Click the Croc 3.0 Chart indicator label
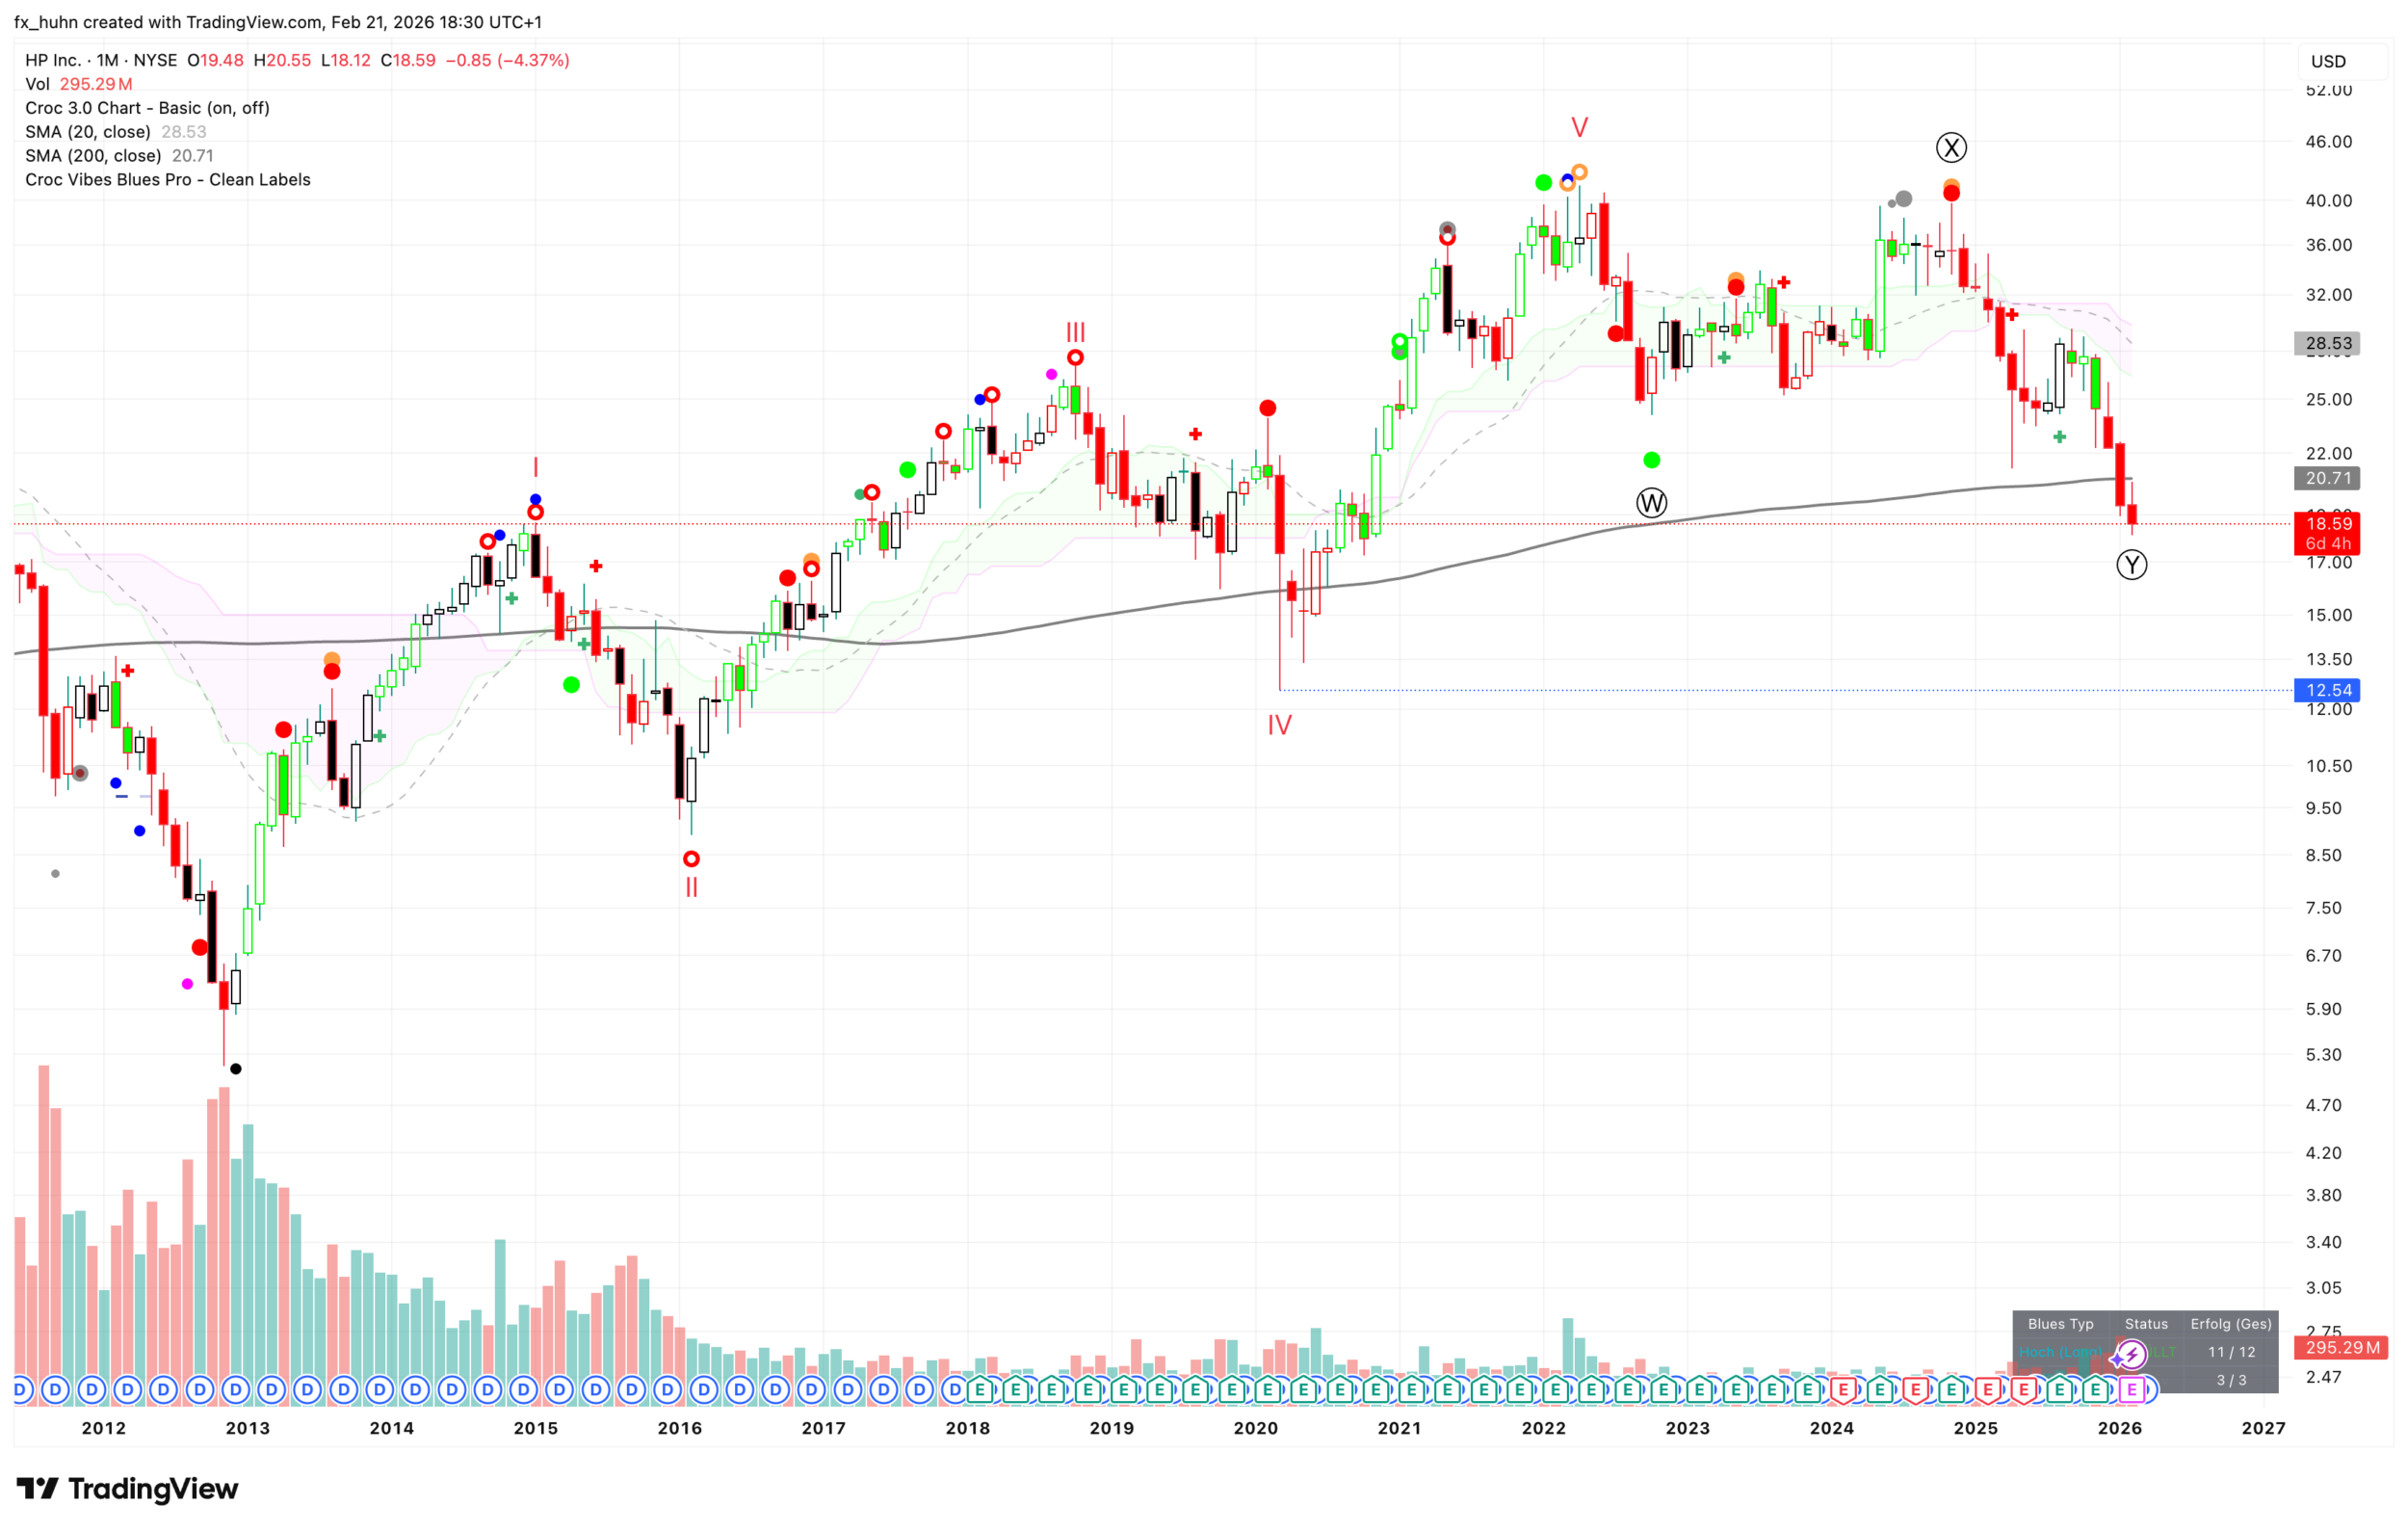 tap(147, 108)
